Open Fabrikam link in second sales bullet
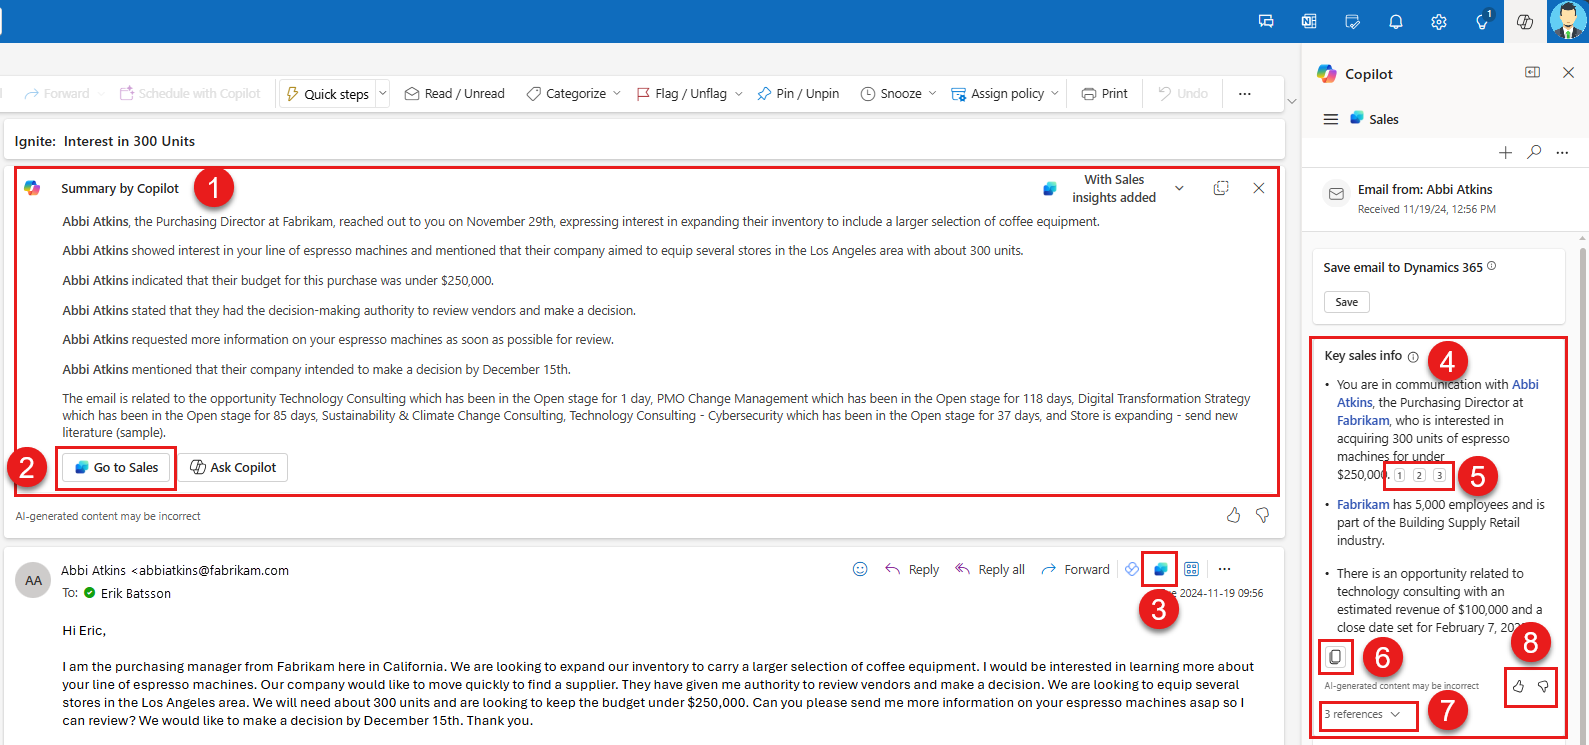 coord(1363,505)
